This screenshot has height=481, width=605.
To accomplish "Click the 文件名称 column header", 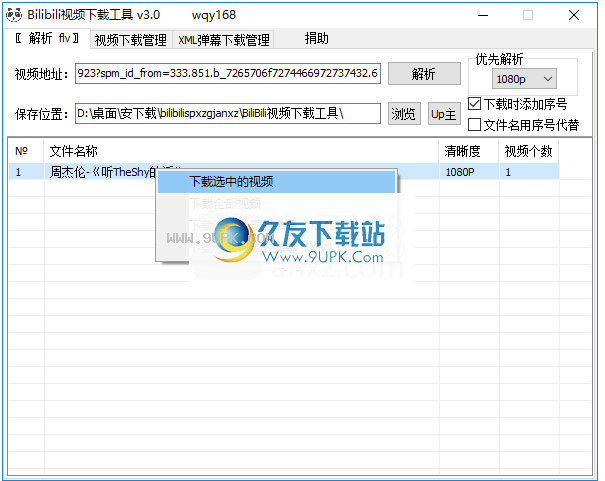I will click(241, 151).
